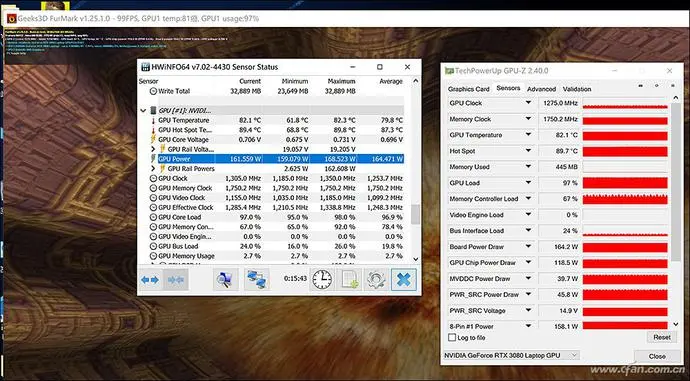Click the GPU-Z sensor list scroll down arrow
This screenshot has height=381, width=690.
click(676, 325)
